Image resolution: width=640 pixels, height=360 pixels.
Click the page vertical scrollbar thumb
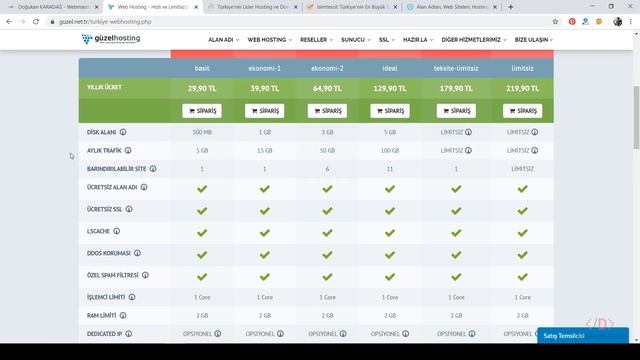(x=636, y=118)
